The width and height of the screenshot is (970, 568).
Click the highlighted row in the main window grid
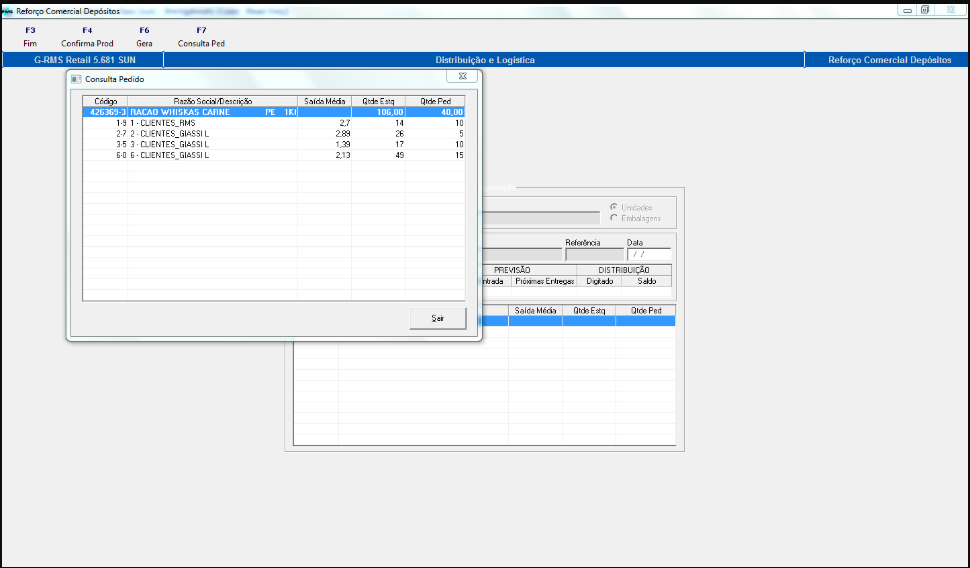tap(578, 321)
